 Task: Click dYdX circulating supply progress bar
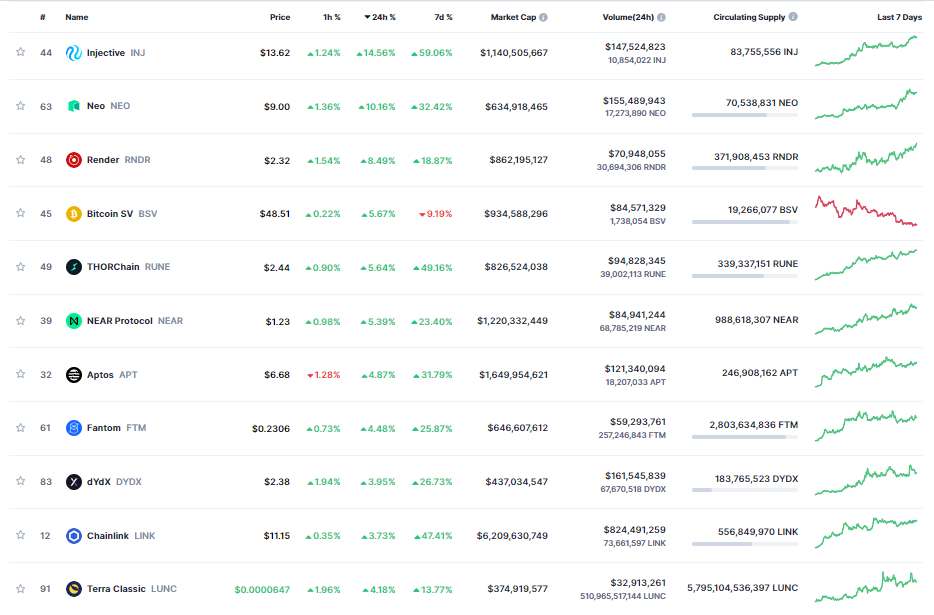pyautogui.click(x=745, y=490)
